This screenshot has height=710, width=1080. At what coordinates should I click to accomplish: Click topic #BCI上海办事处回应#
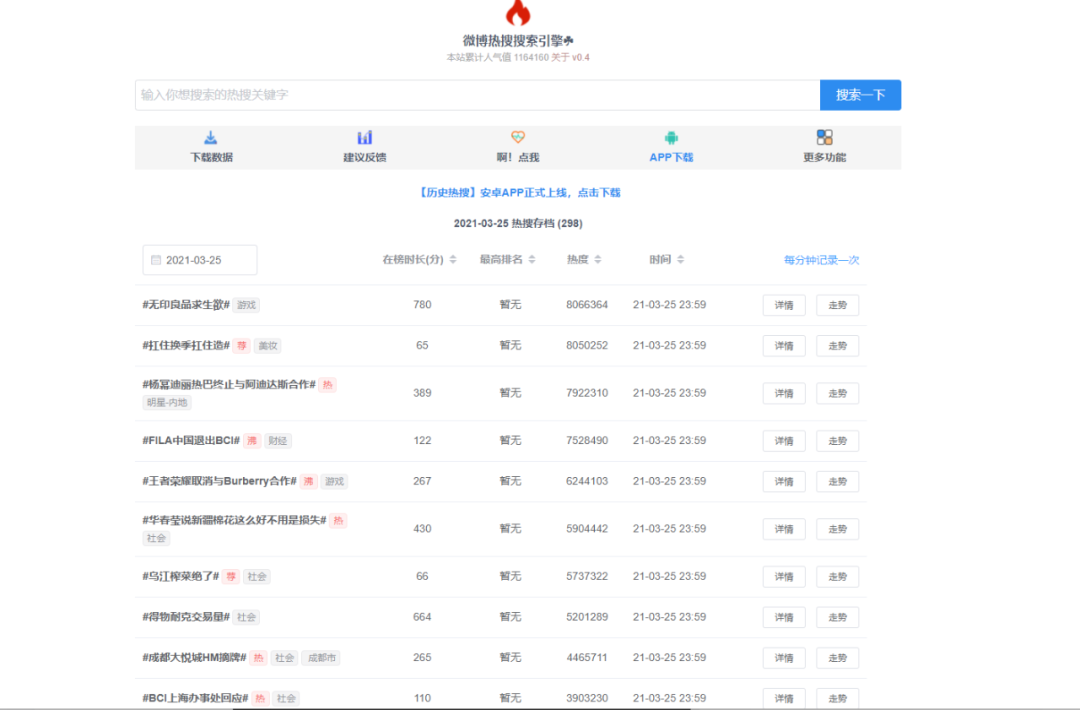coord(195,698)
